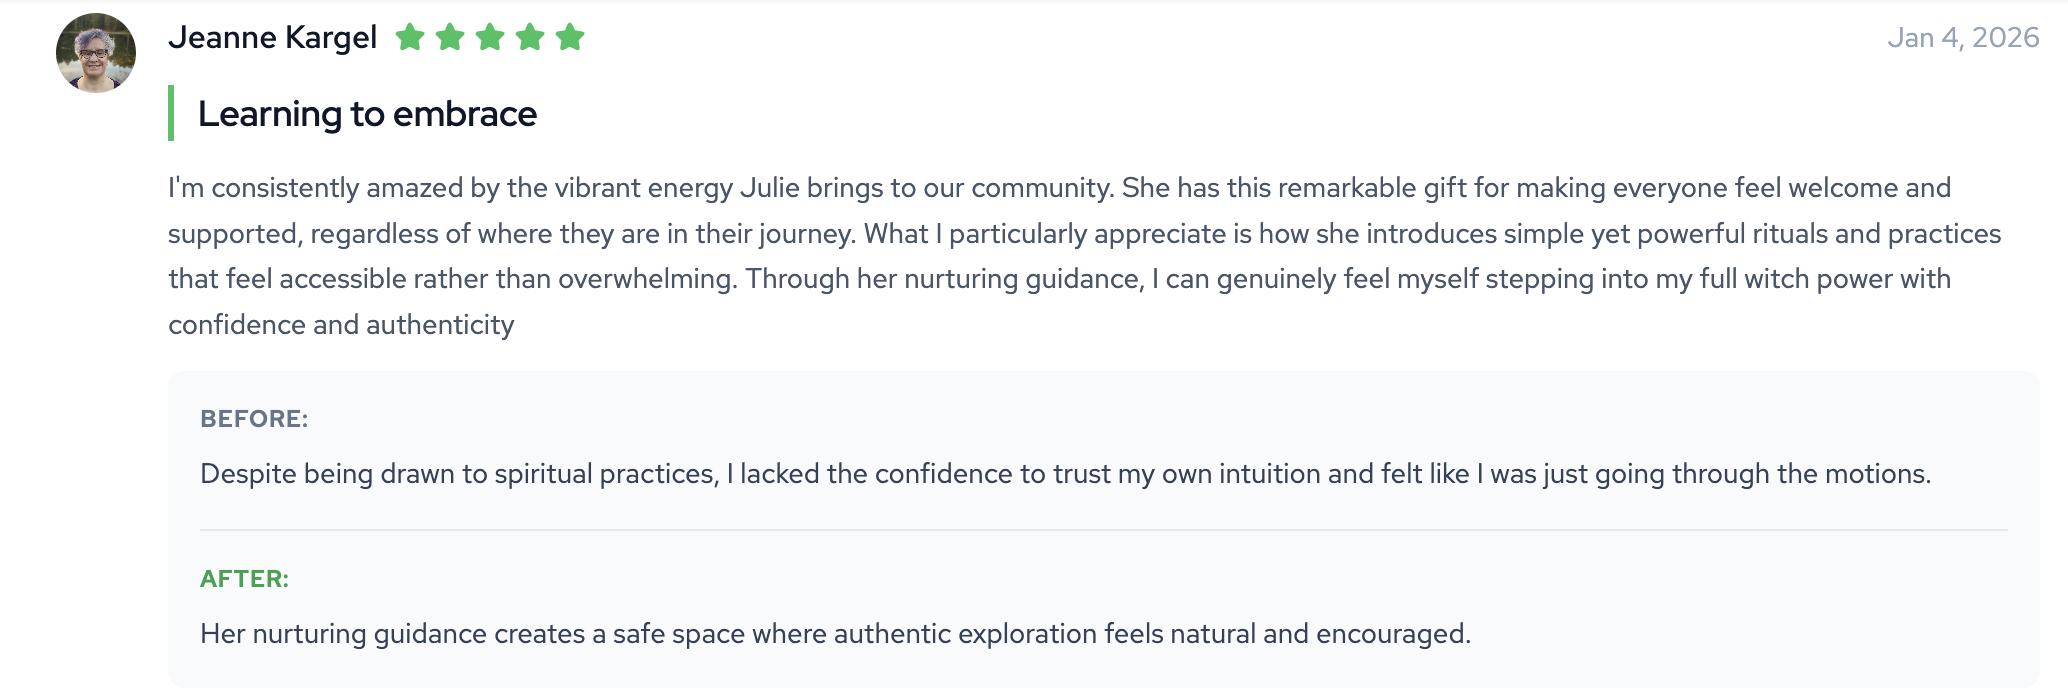2068x690 pixels.
Task: Select the 'Learning to embrace' review title
Action: [x=367, y=114]
